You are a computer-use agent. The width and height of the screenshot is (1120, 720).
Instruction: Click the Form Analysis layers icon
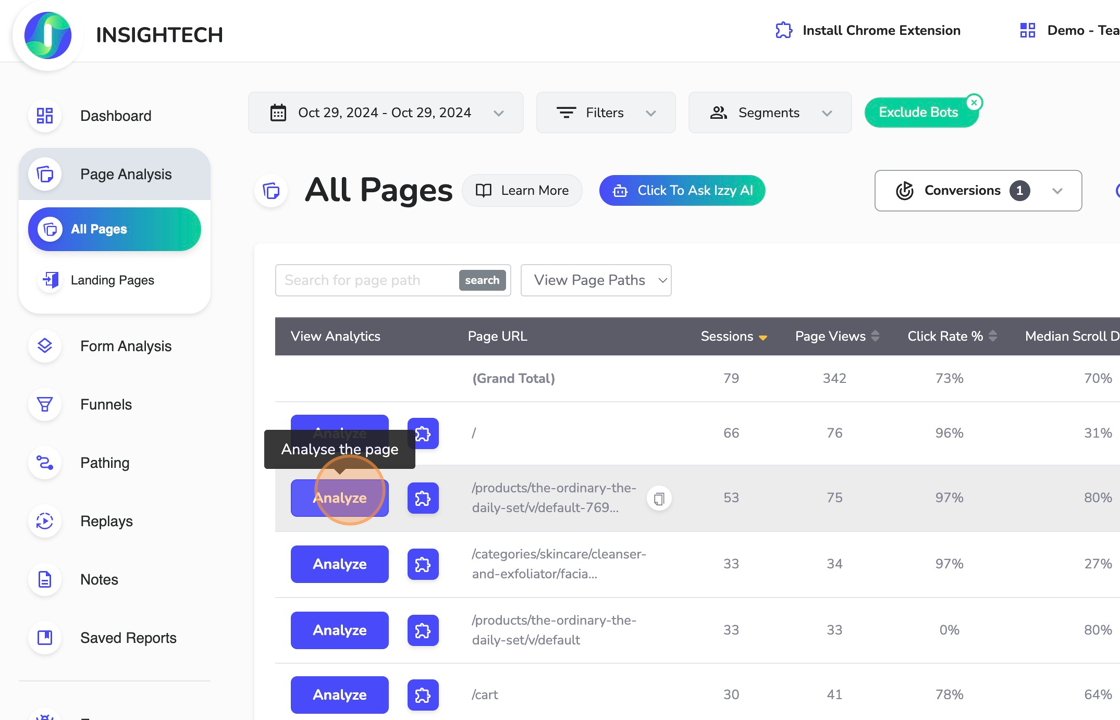(45, 346)
